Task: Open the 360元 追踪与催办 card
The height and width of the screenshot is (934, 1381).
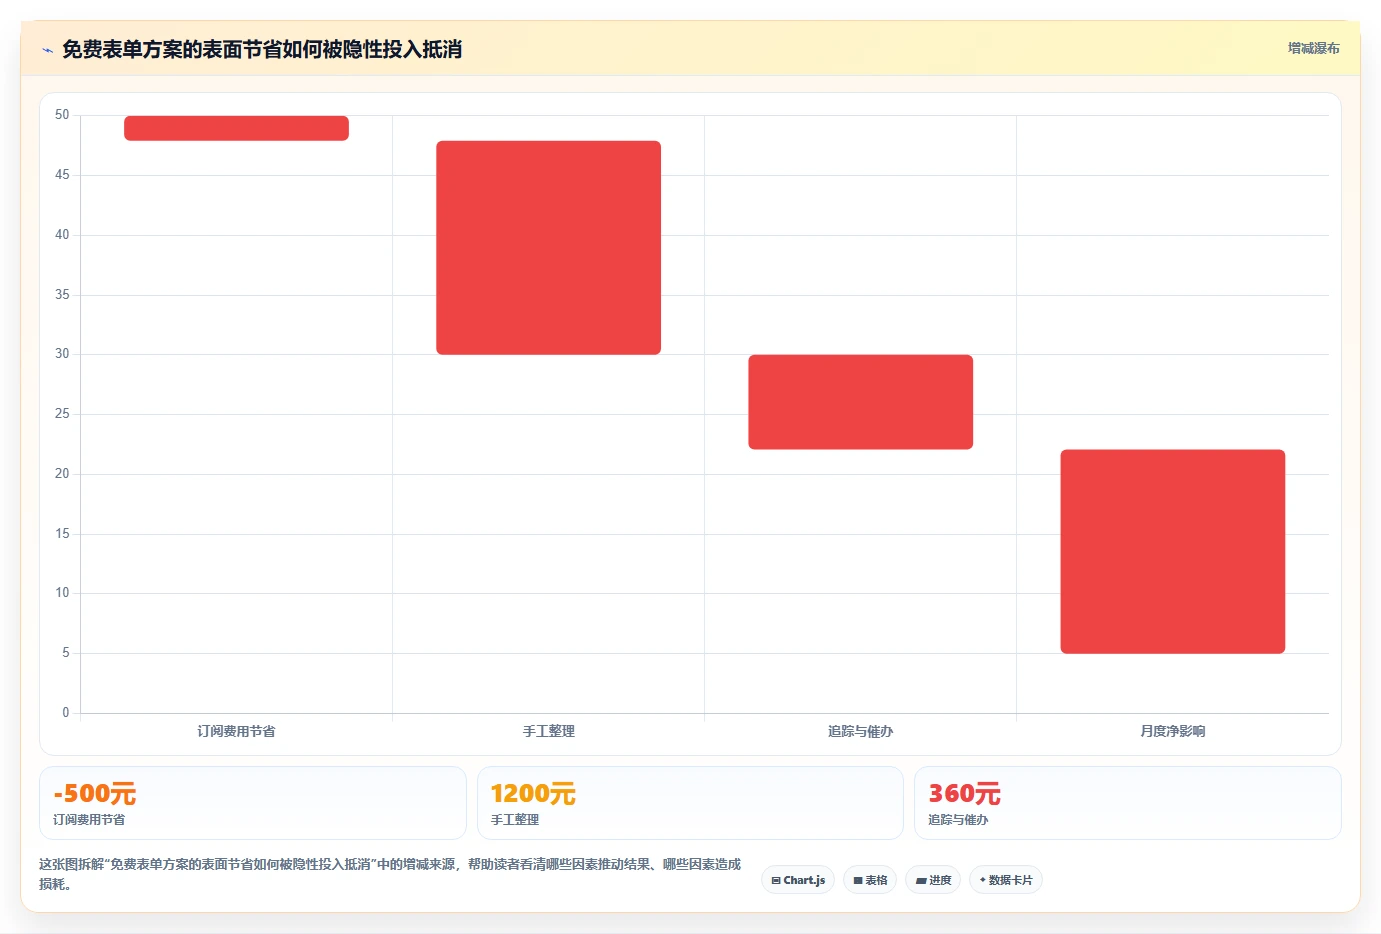Action: point(1127,803)
